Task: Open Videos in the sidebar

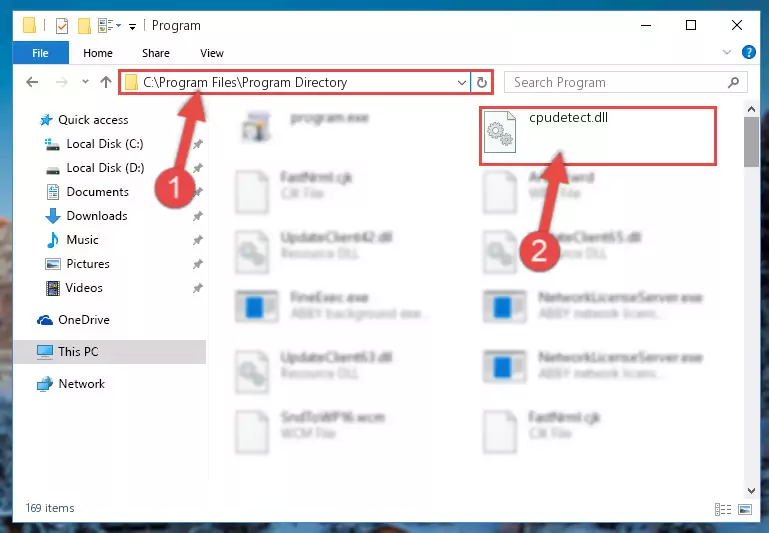Action: (x=84, y=288)
